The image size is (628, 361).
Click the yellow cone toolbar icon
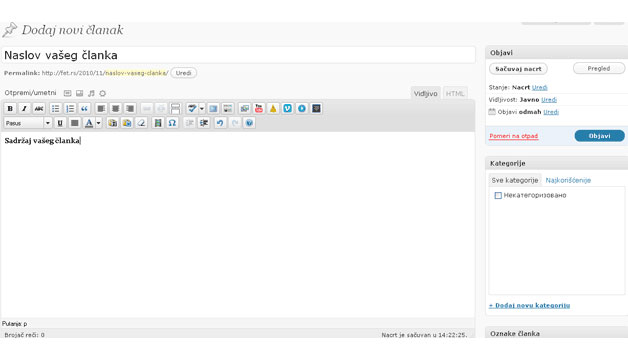[x=273, y=109]
